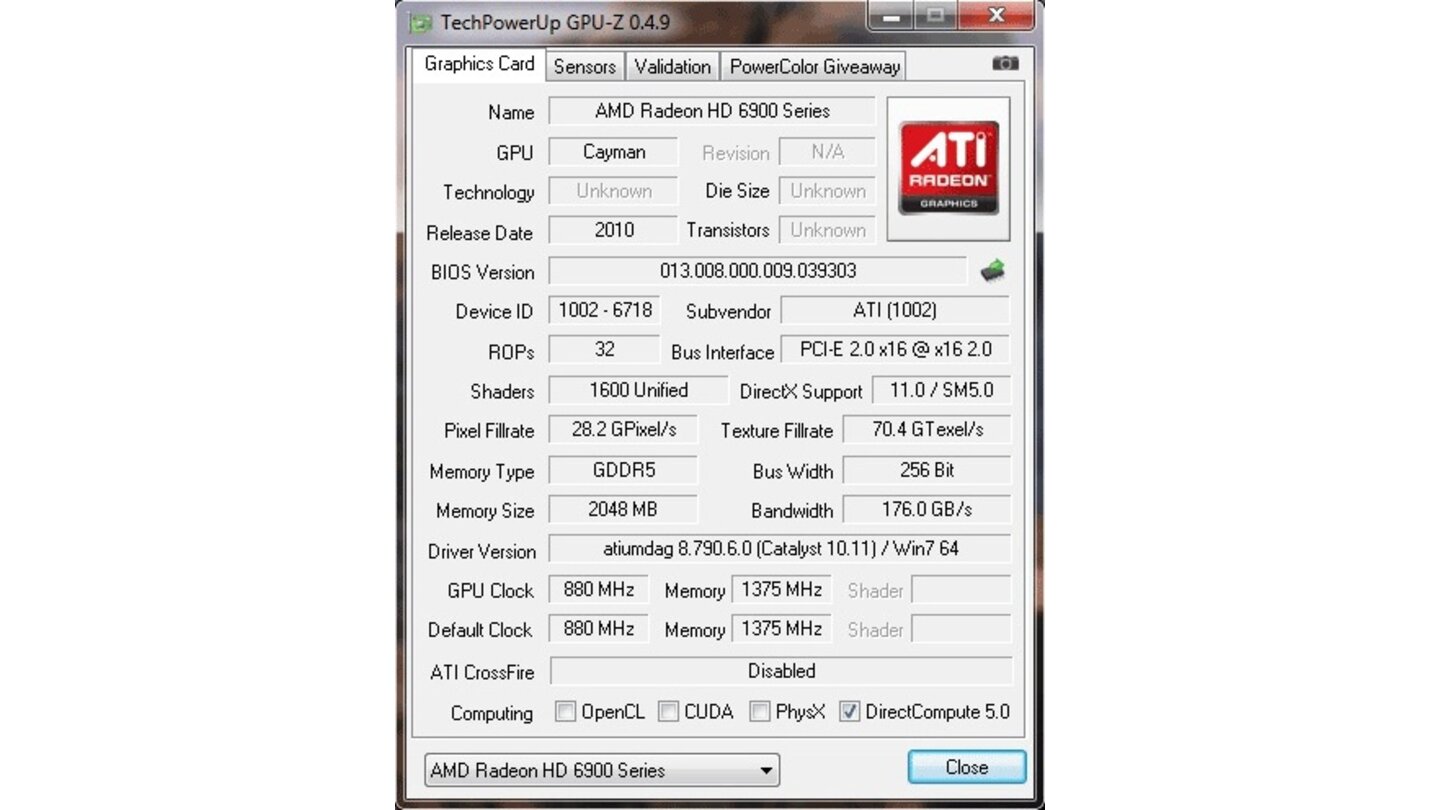
Task: Click the ATI CrossFire field showing Disabled
Action: coord(781,671)
